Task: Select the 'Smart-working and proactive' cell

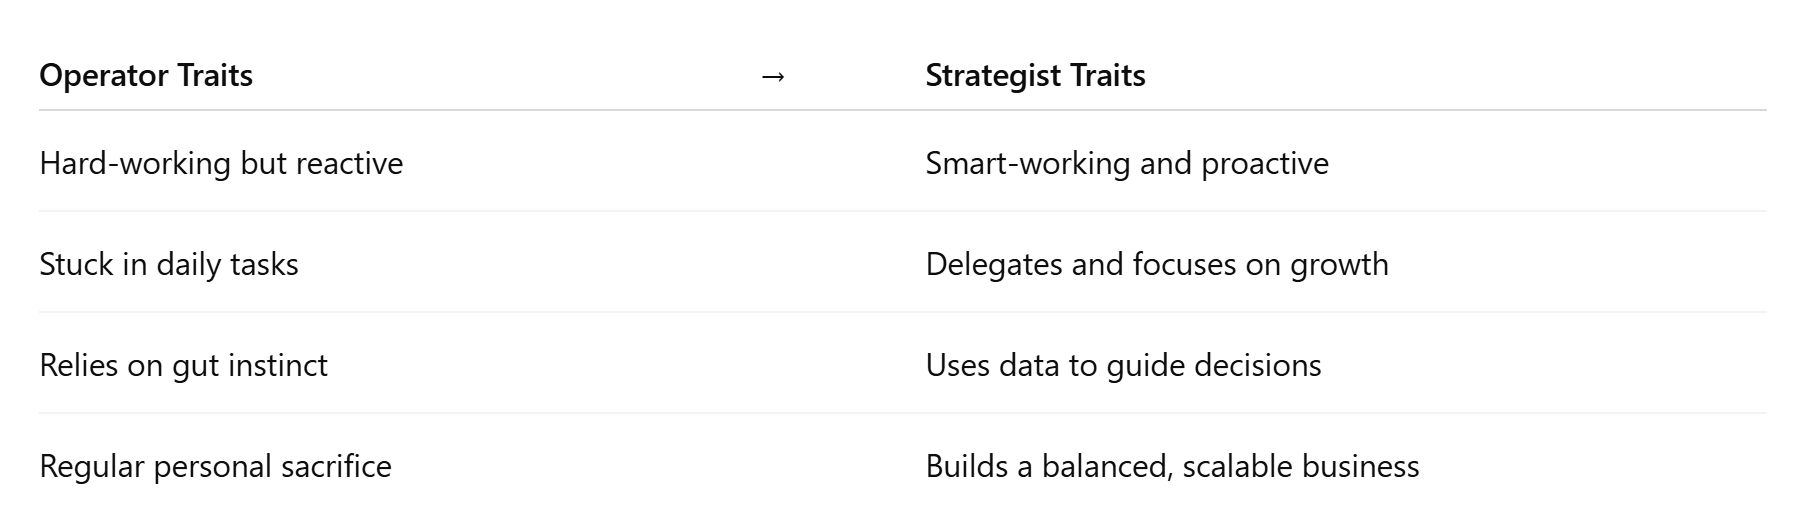Action: pyautogui.click(x=1127, y=163)
